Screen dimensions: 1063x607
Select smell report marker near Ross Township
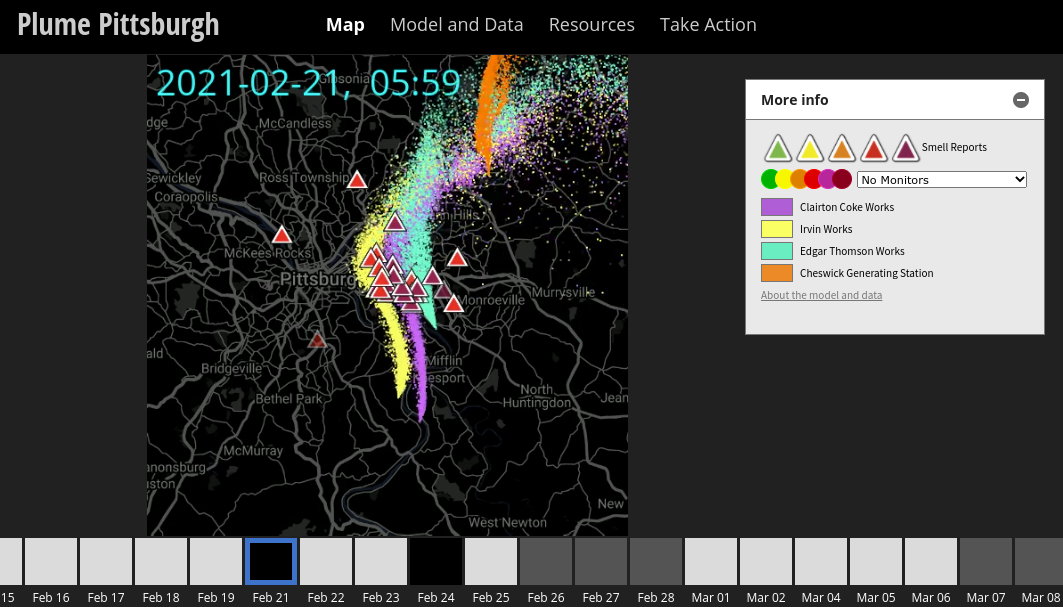(x=357, y=180)
